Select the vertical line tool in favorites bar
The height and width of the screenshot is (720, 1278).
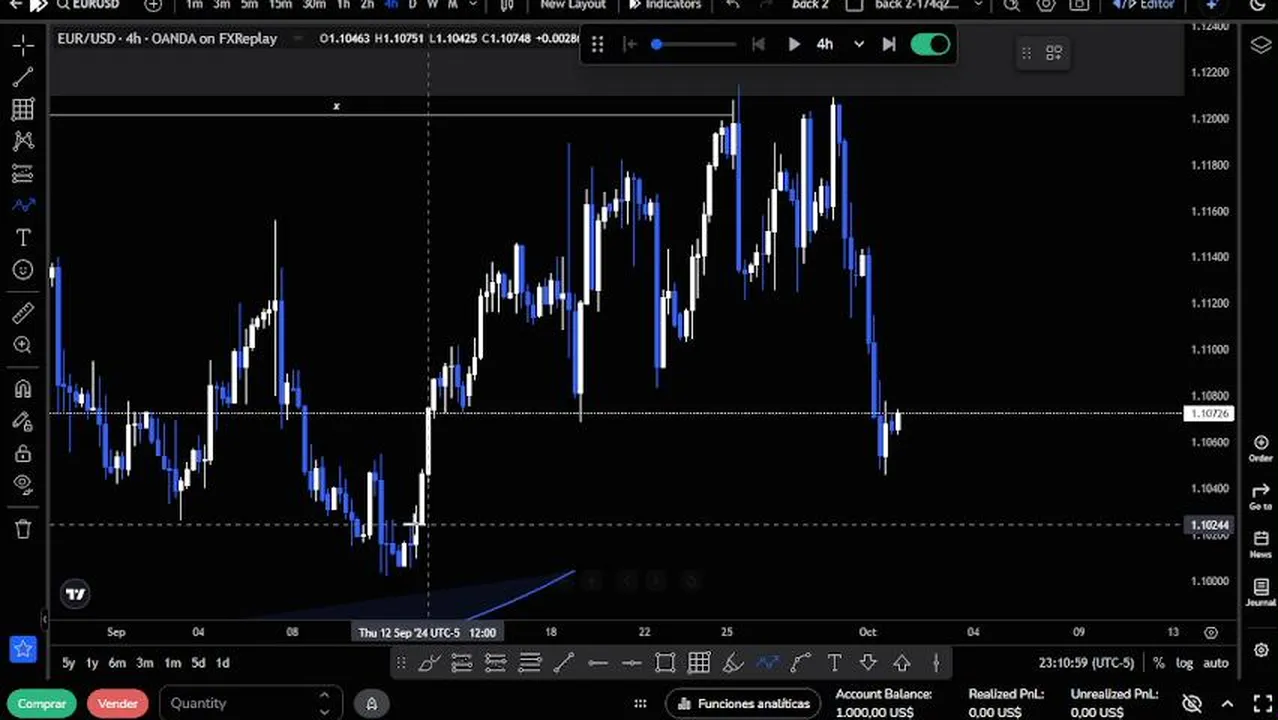coord(936,662)
